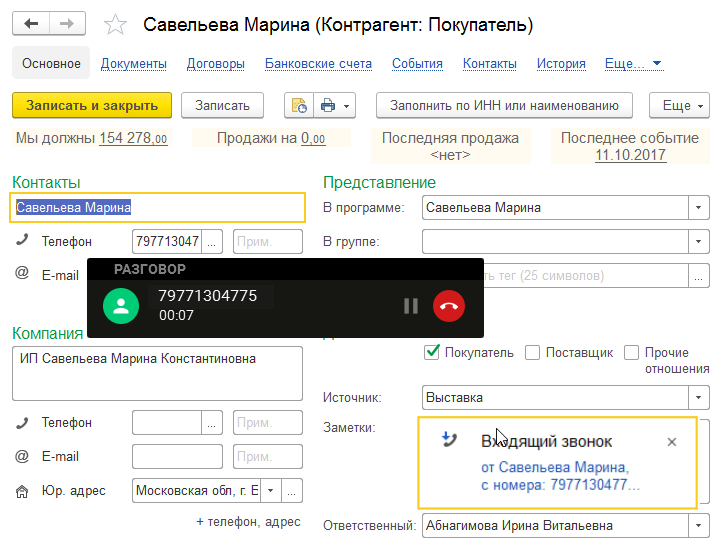Open the Ответственный dropdown
Viewport: 715px width, 548px height.
click(x=697, y=525)
